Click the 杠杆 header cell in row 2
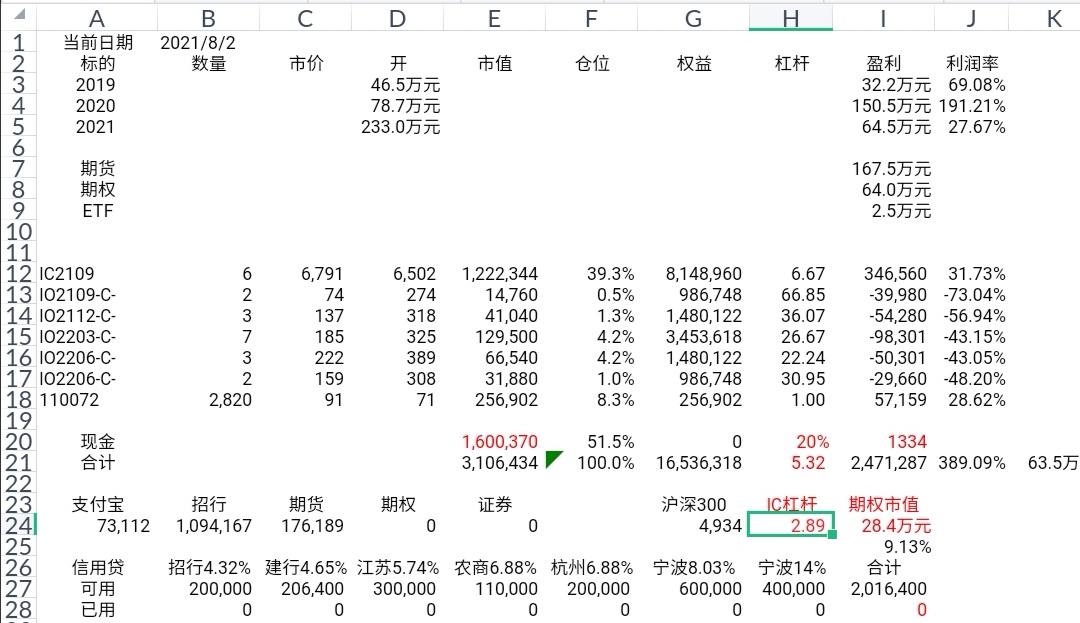The width and height of the screenshot is (1080, 623). click(x=791, y=64)
